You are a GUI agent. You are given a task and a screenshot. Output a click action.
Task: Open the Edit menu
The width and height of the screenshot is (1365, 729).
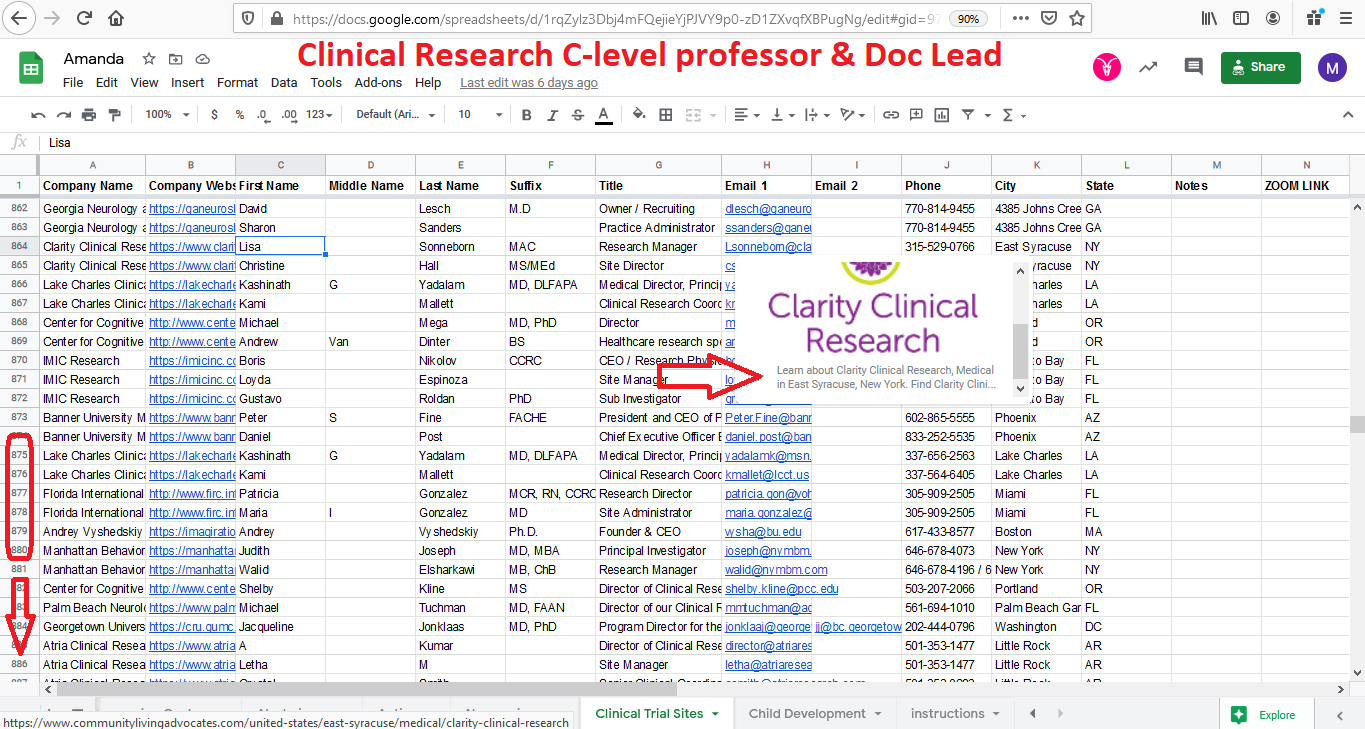click(107, 83)
